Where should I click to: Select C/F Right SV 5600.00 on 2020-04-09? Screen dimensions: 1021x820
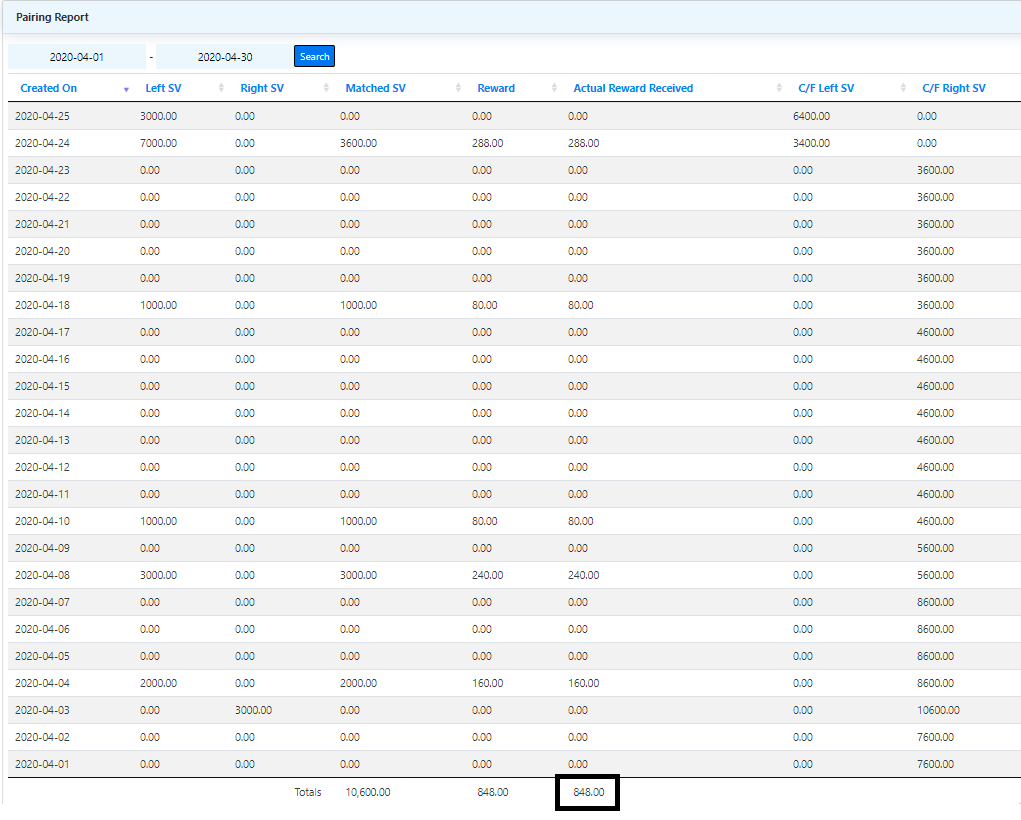[x=936, y=548]
